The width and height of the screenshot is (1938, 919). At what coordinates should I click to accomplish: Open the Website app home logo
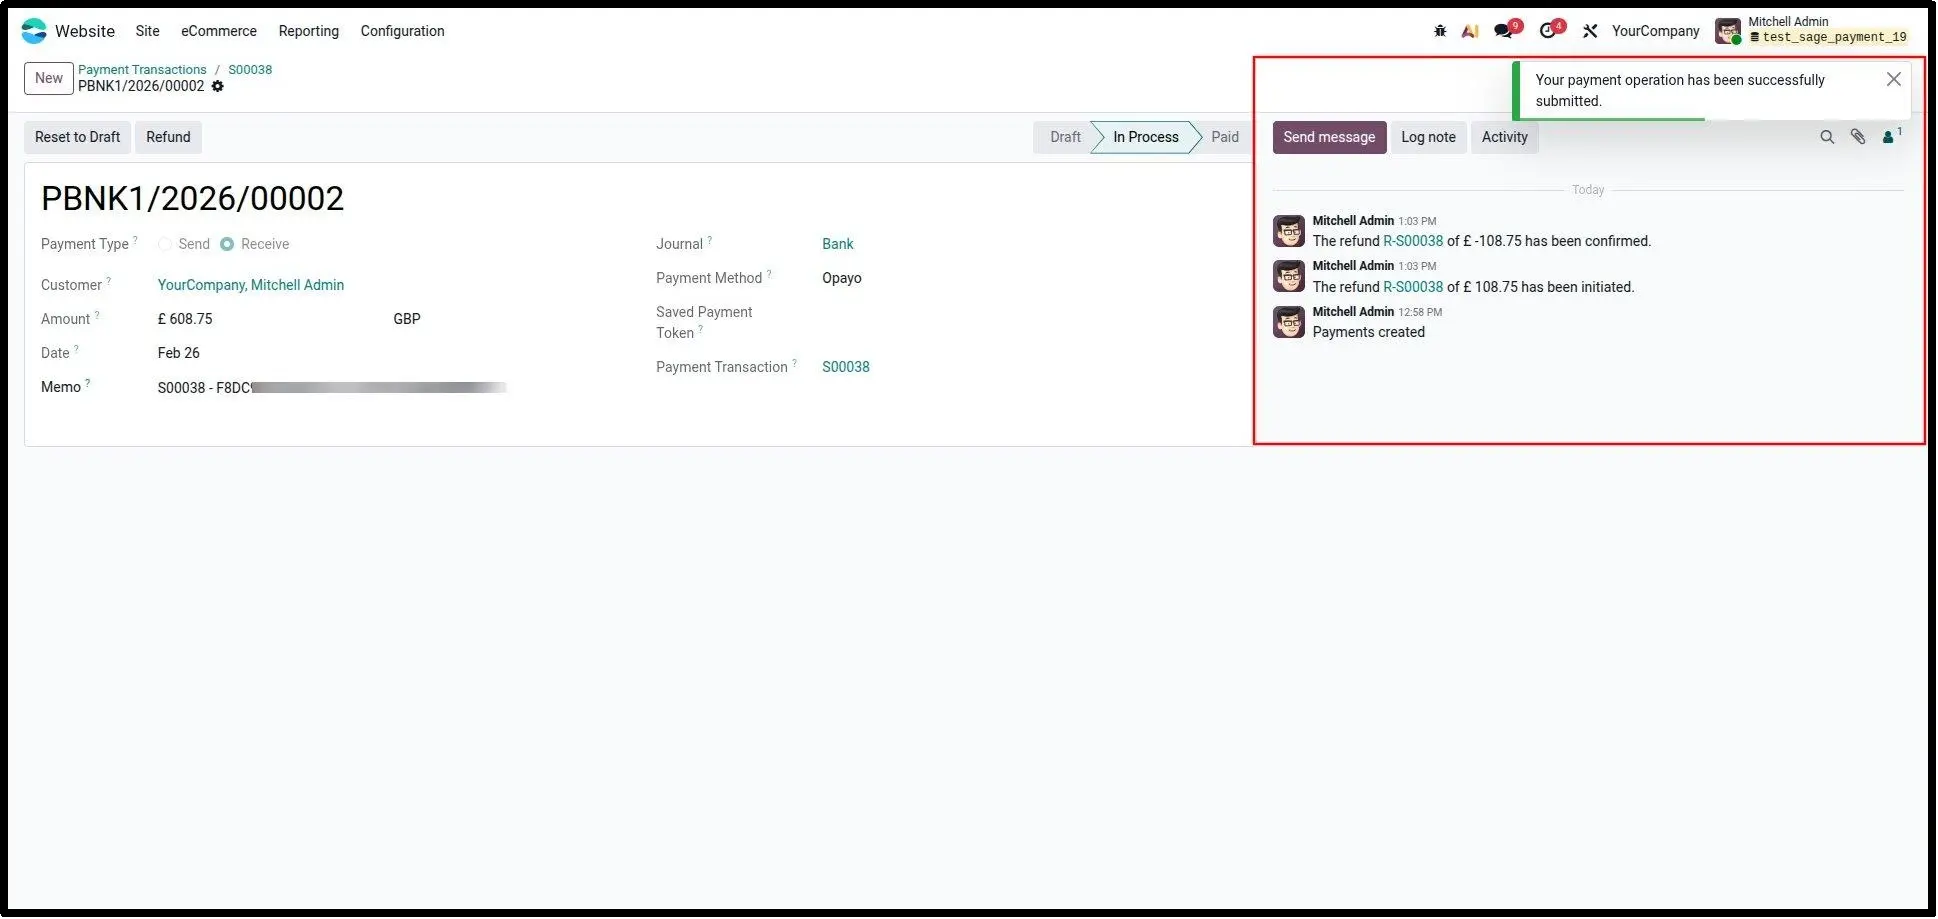tap(34, 31)
